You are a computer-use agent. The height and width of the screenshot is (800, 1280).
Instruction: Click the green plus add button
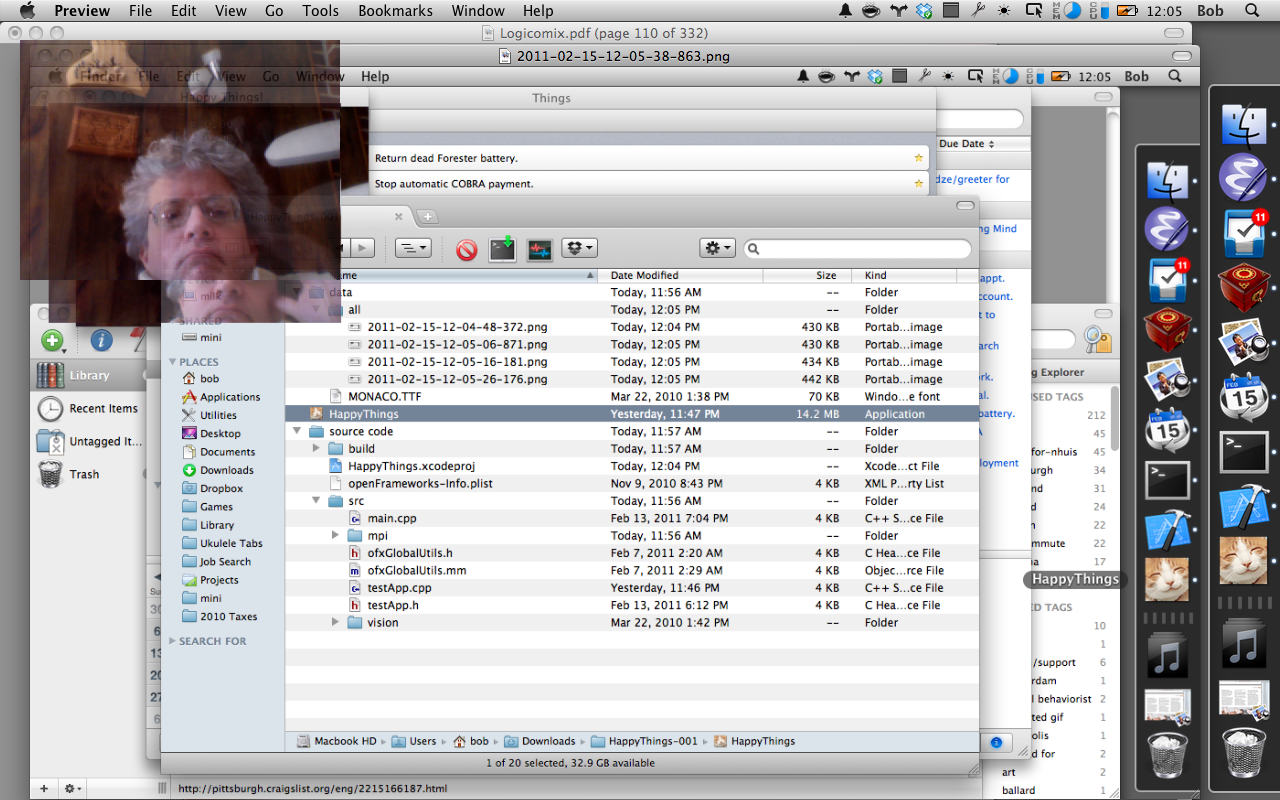pyautogui.click(x=52, y=340)
